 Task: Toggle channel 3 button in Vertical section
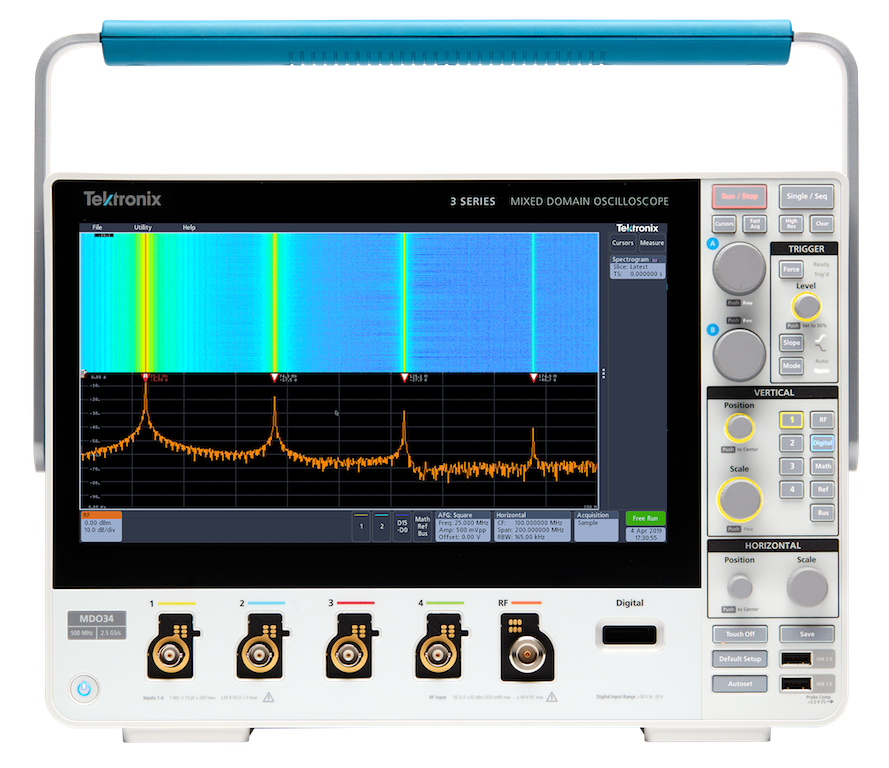791,466
